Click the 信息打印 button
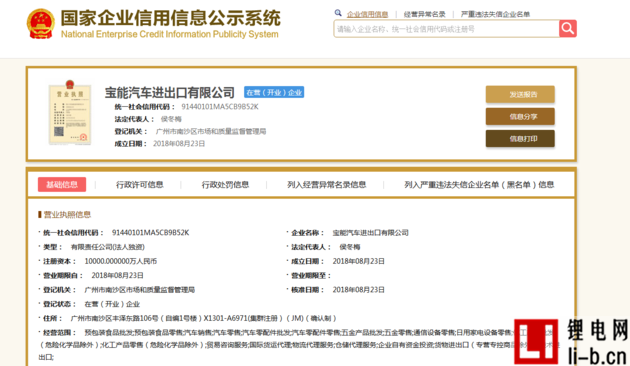630x366 pixels. (520, 139)
